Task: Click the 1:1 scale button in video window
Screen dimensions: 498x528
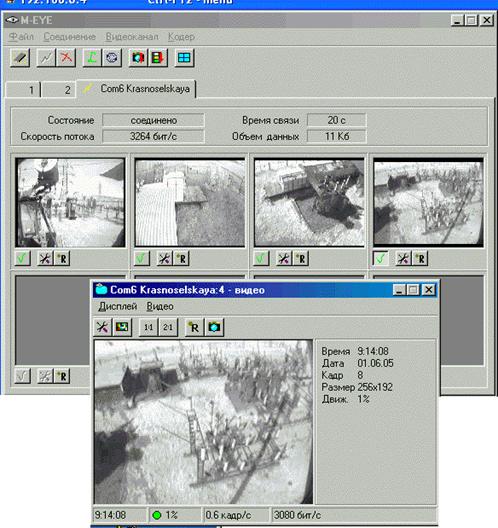Action: pyautogui.click(x=148, y=327)
